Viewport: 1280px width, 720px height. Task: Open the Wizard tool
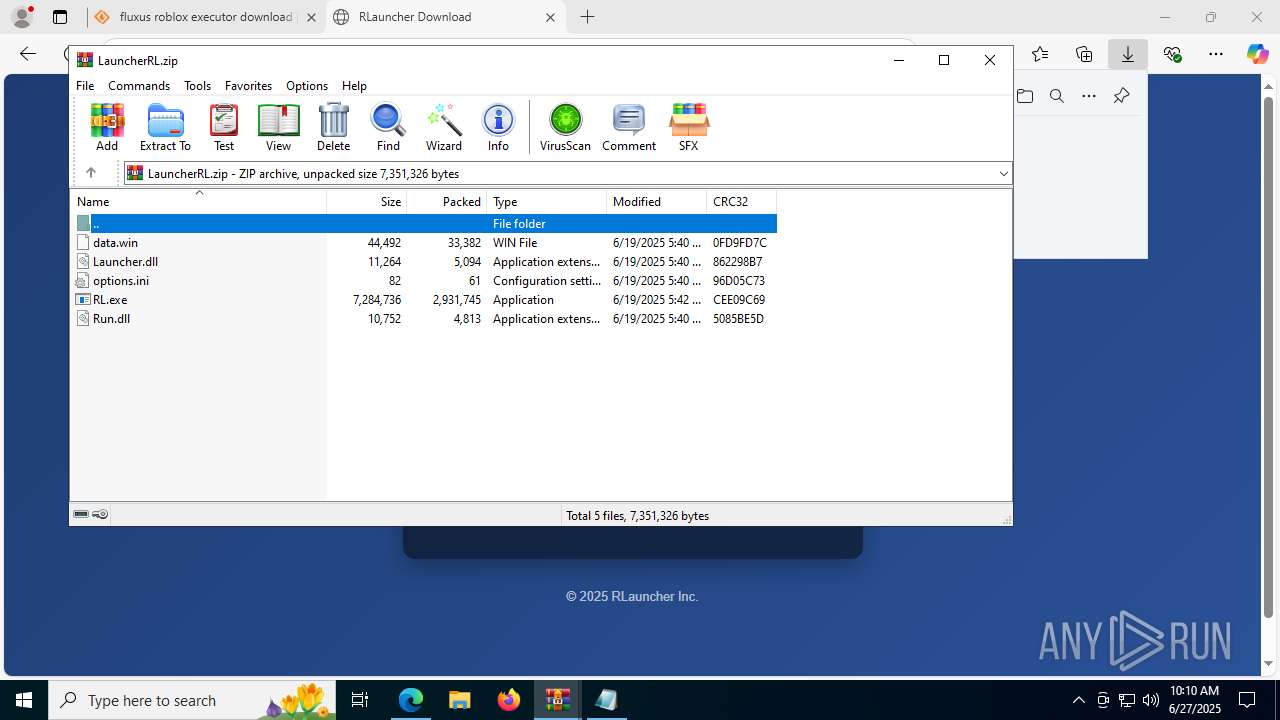tap(444, 127)
